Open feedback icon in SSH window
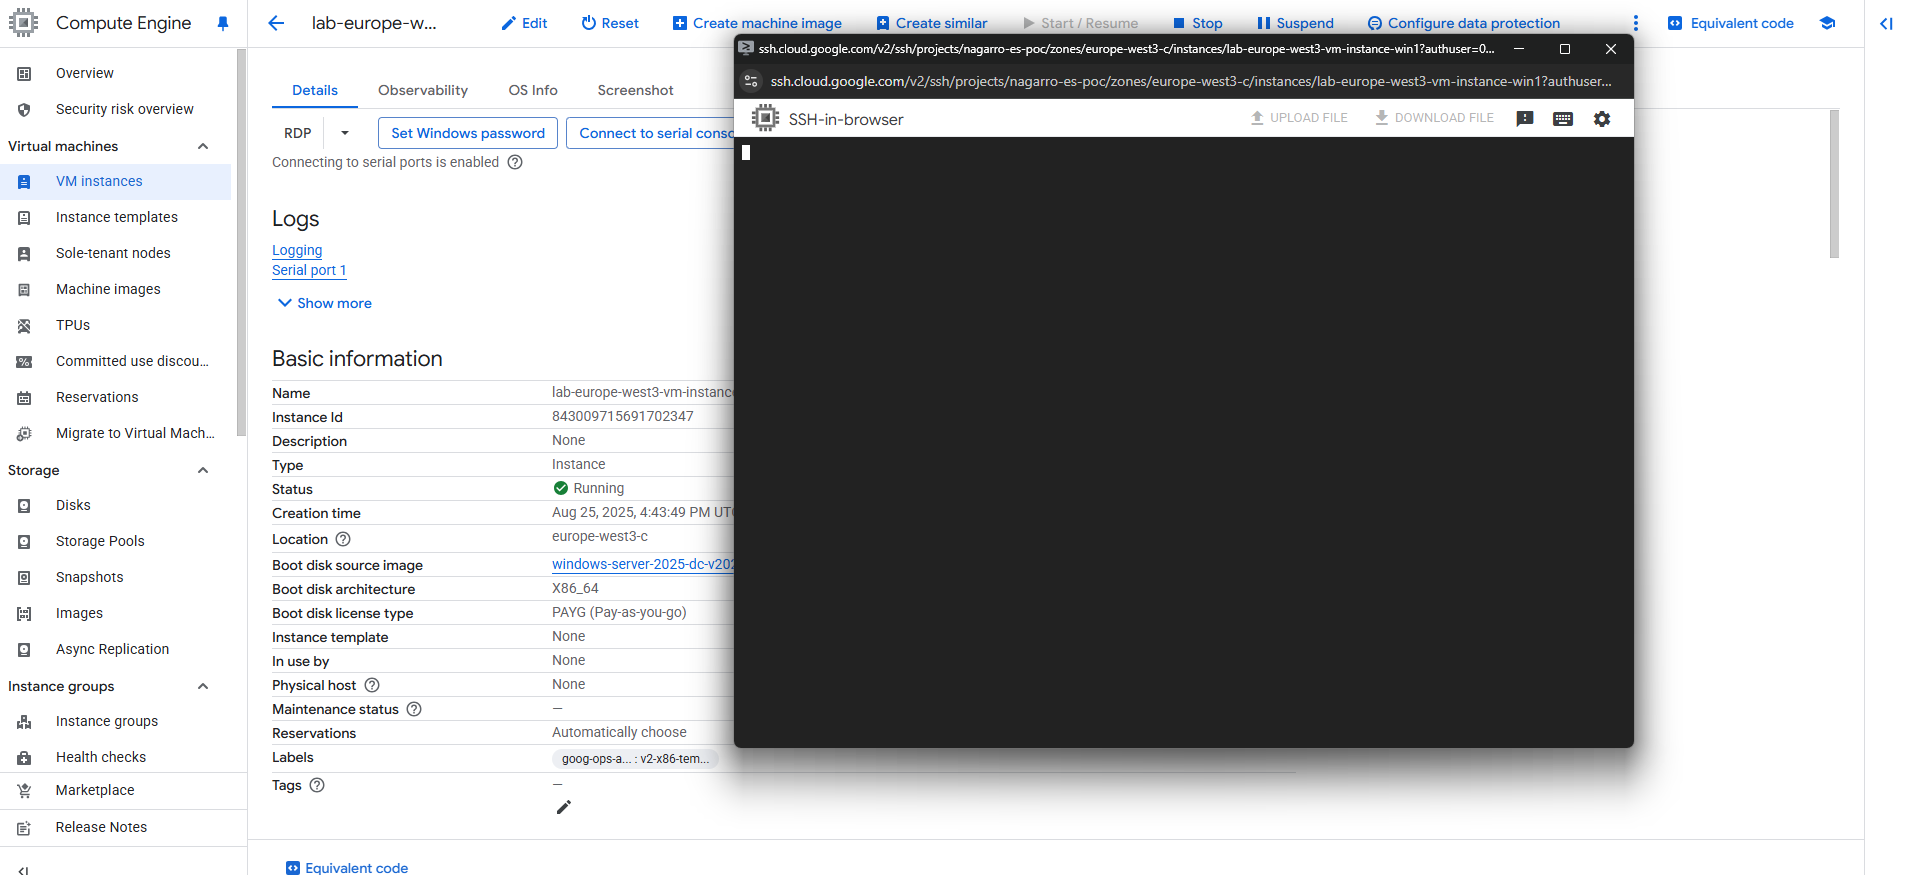This screenshot has height=875, width=1906. click(x=1524, y=119)
